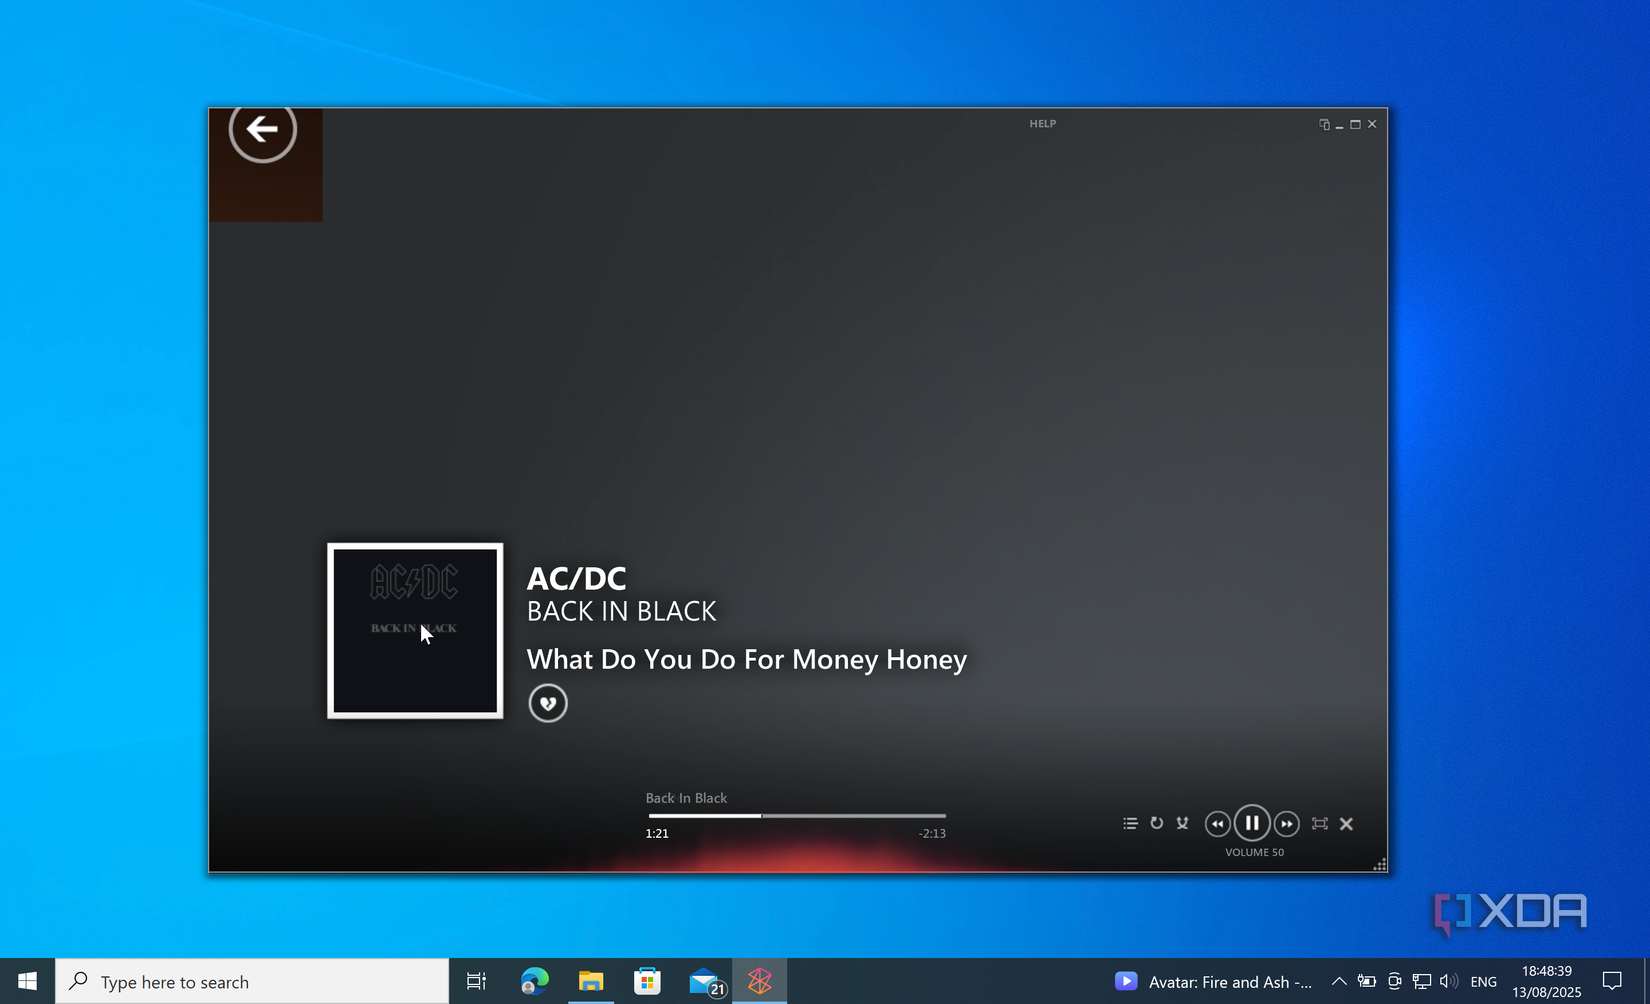The image size is (1650, 1004).
Task: Switch to the mini player view
Action: (x=1325, y=124)
